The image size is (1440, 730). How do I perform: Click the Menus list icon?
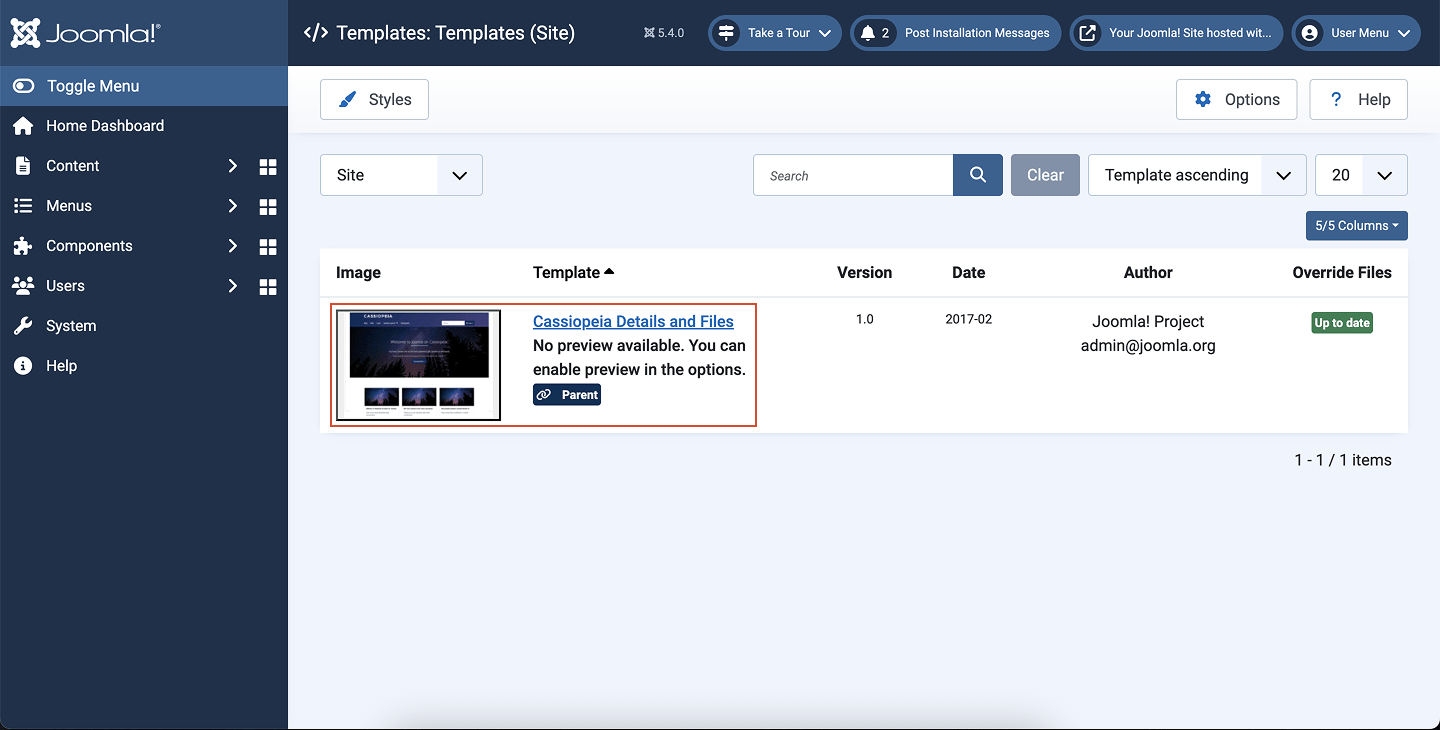(x=23, y=206)
